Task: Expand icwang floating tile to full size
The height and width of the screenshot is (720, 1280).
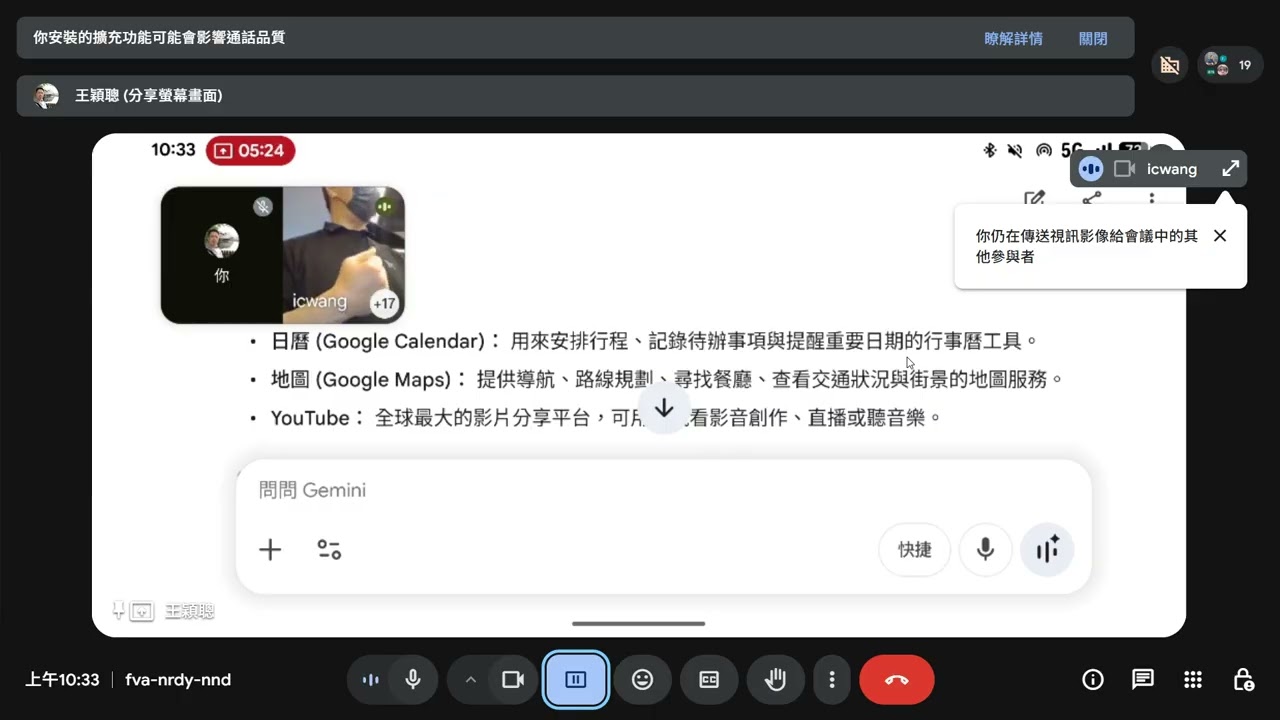Action: tap(1230, 169)
